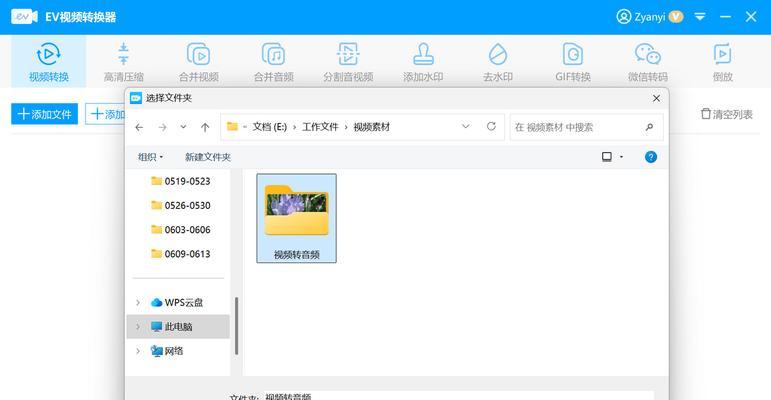Go up one folder level
771x400 pixels.
point(205,127)
